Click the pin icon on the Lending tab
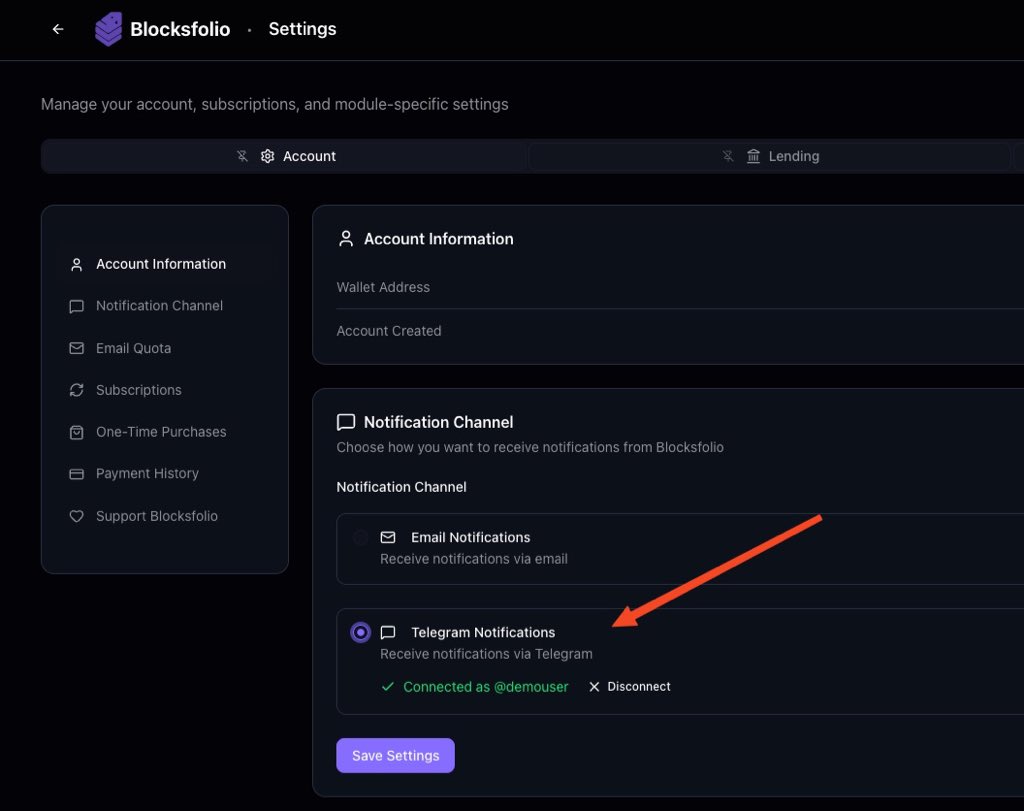 click(x=728, y=156)
